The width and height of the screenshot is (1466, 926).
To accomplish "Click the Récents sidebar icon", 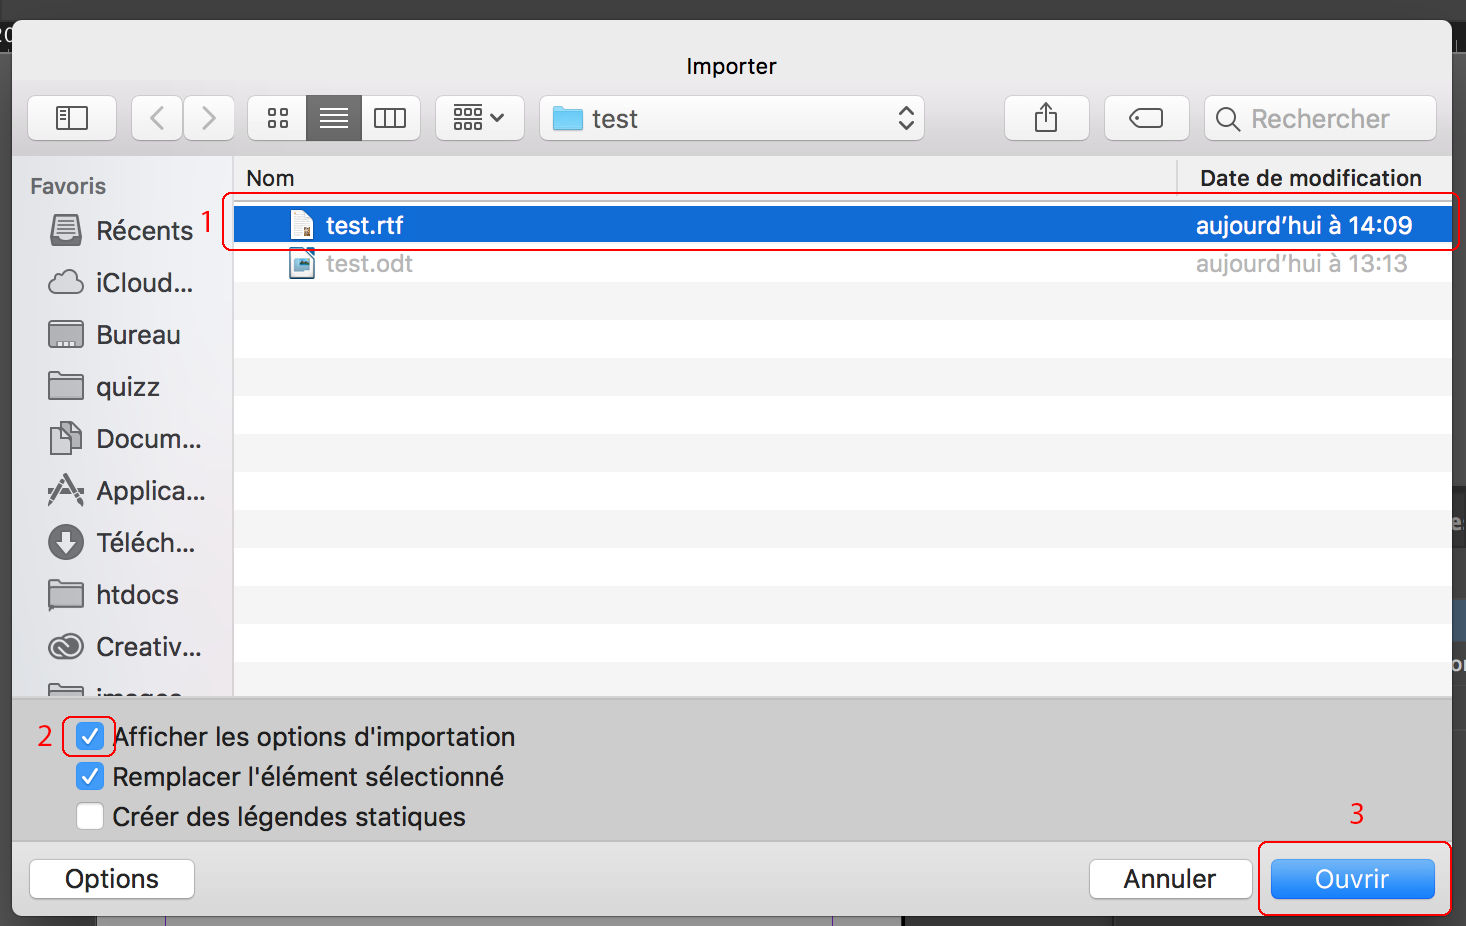I will pyautogui.click(x=66, y=230).
